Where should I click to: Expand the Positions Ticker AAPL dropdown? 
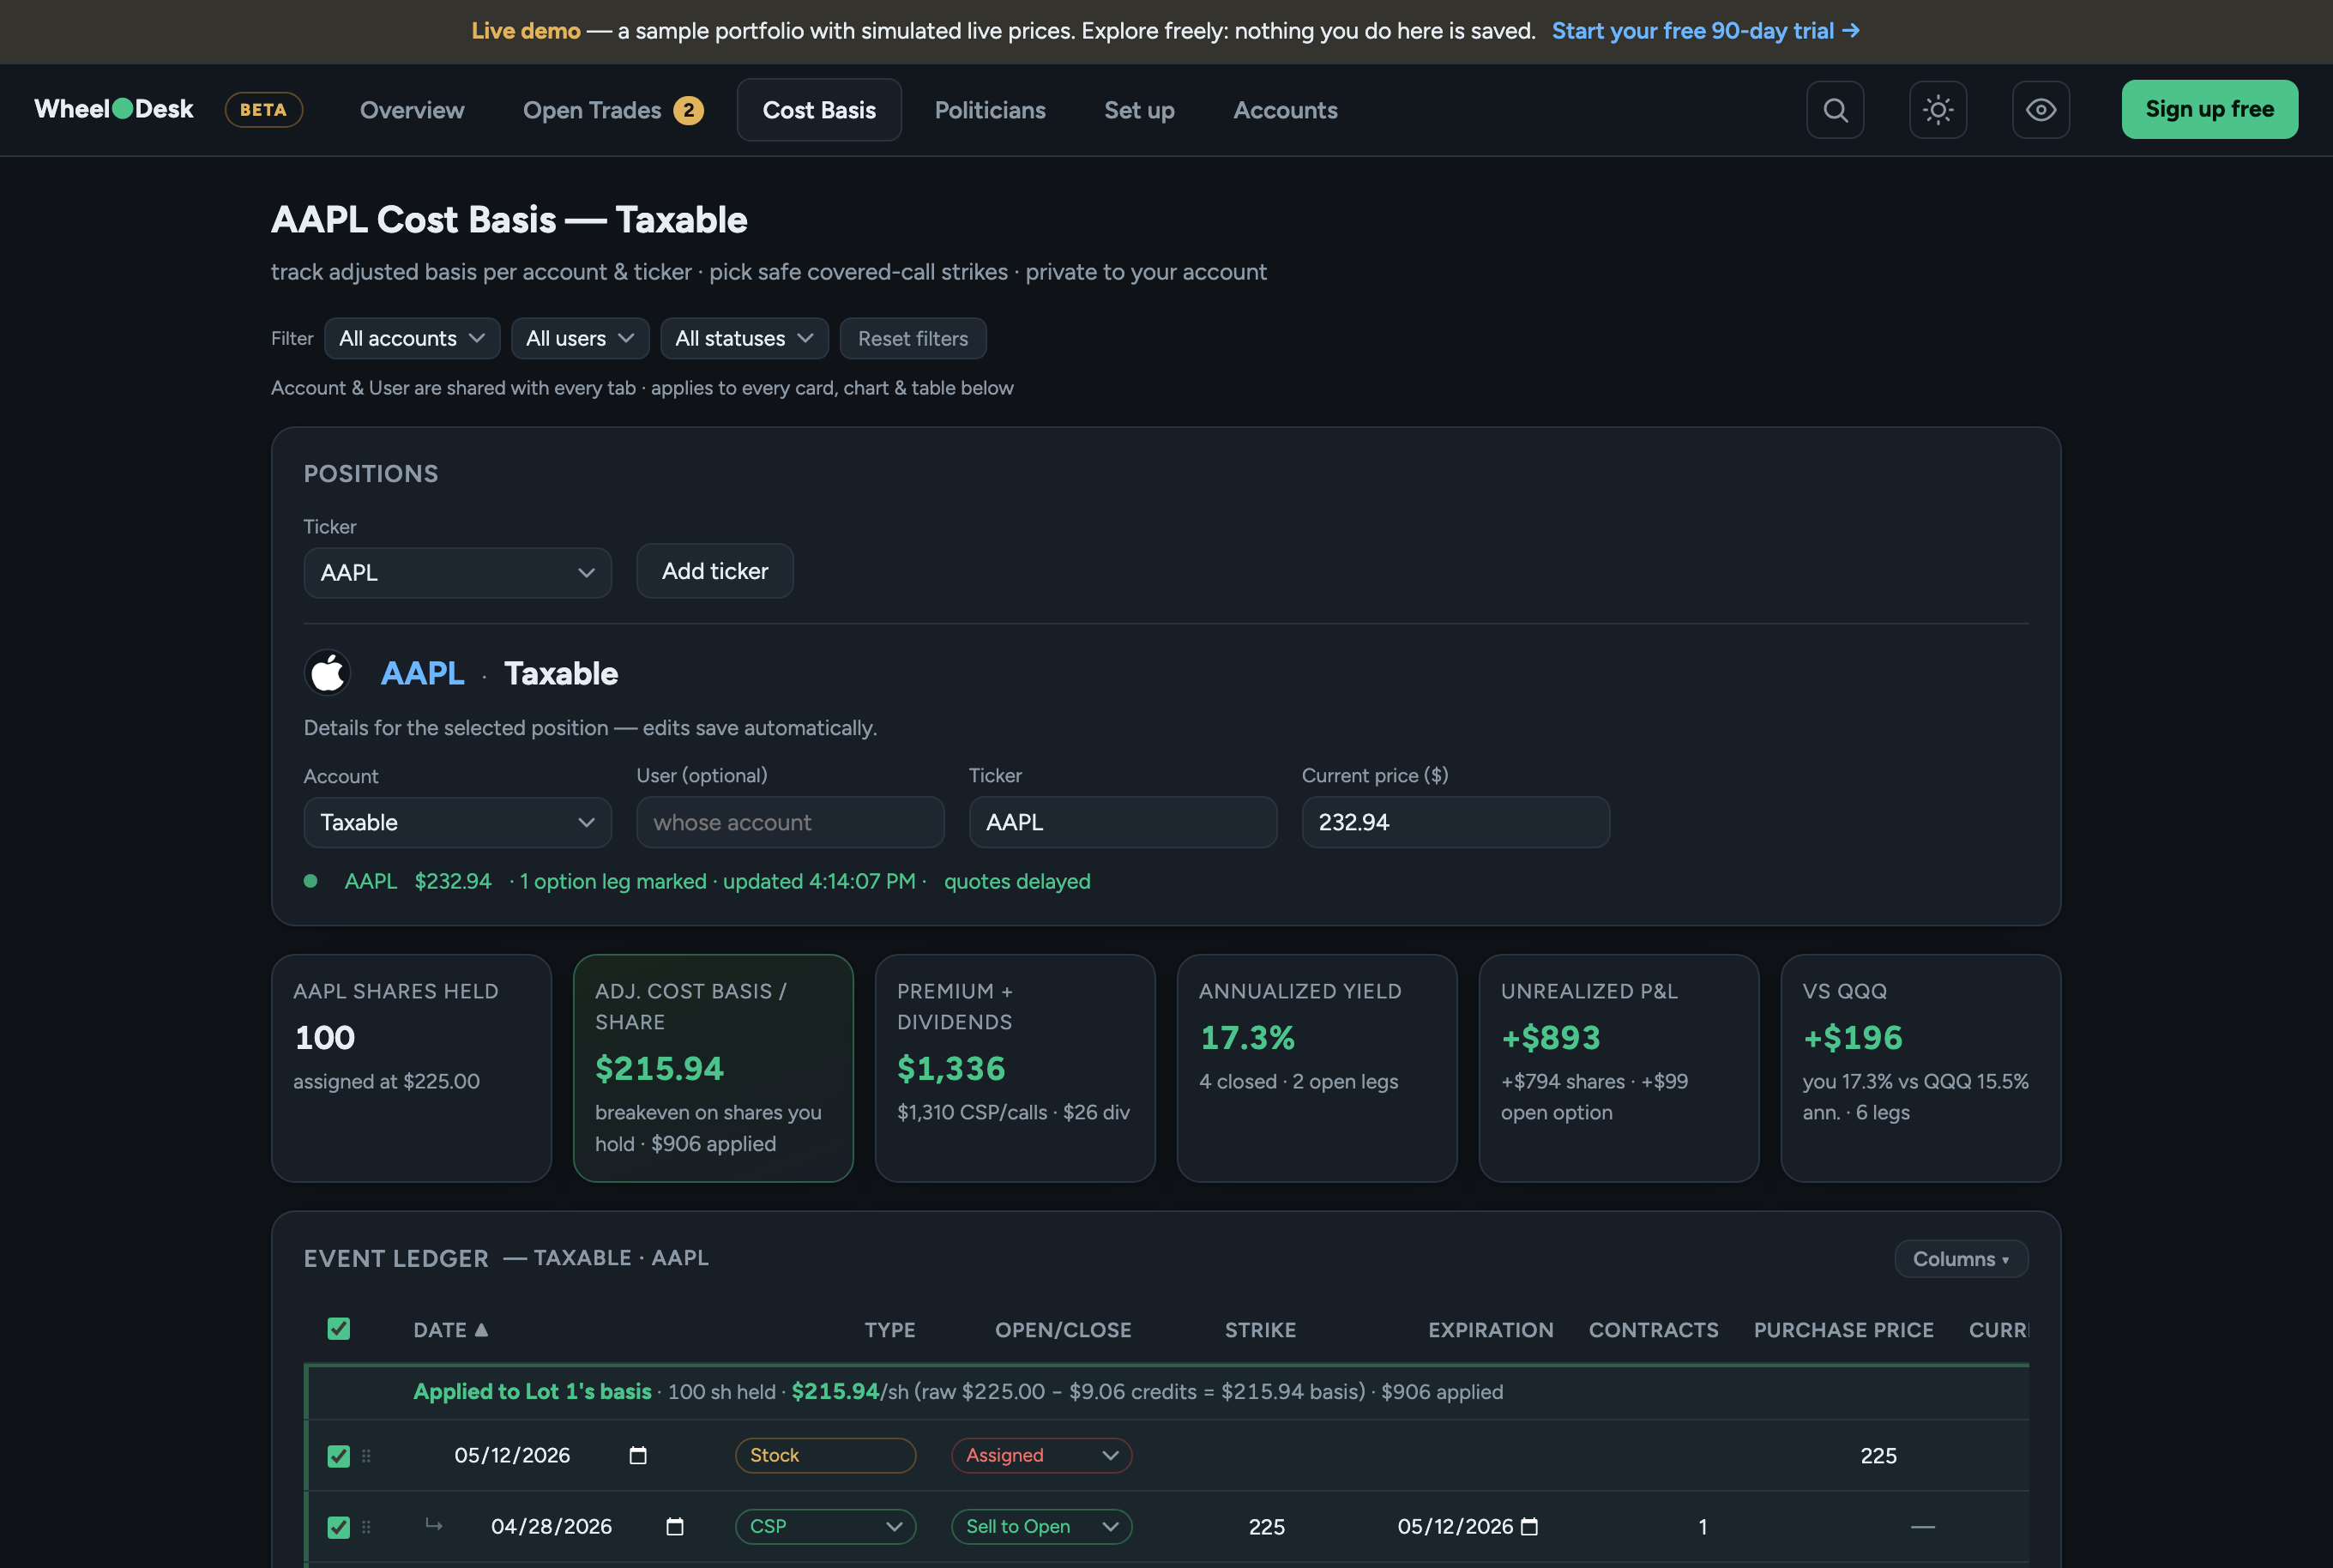(457, 572)
